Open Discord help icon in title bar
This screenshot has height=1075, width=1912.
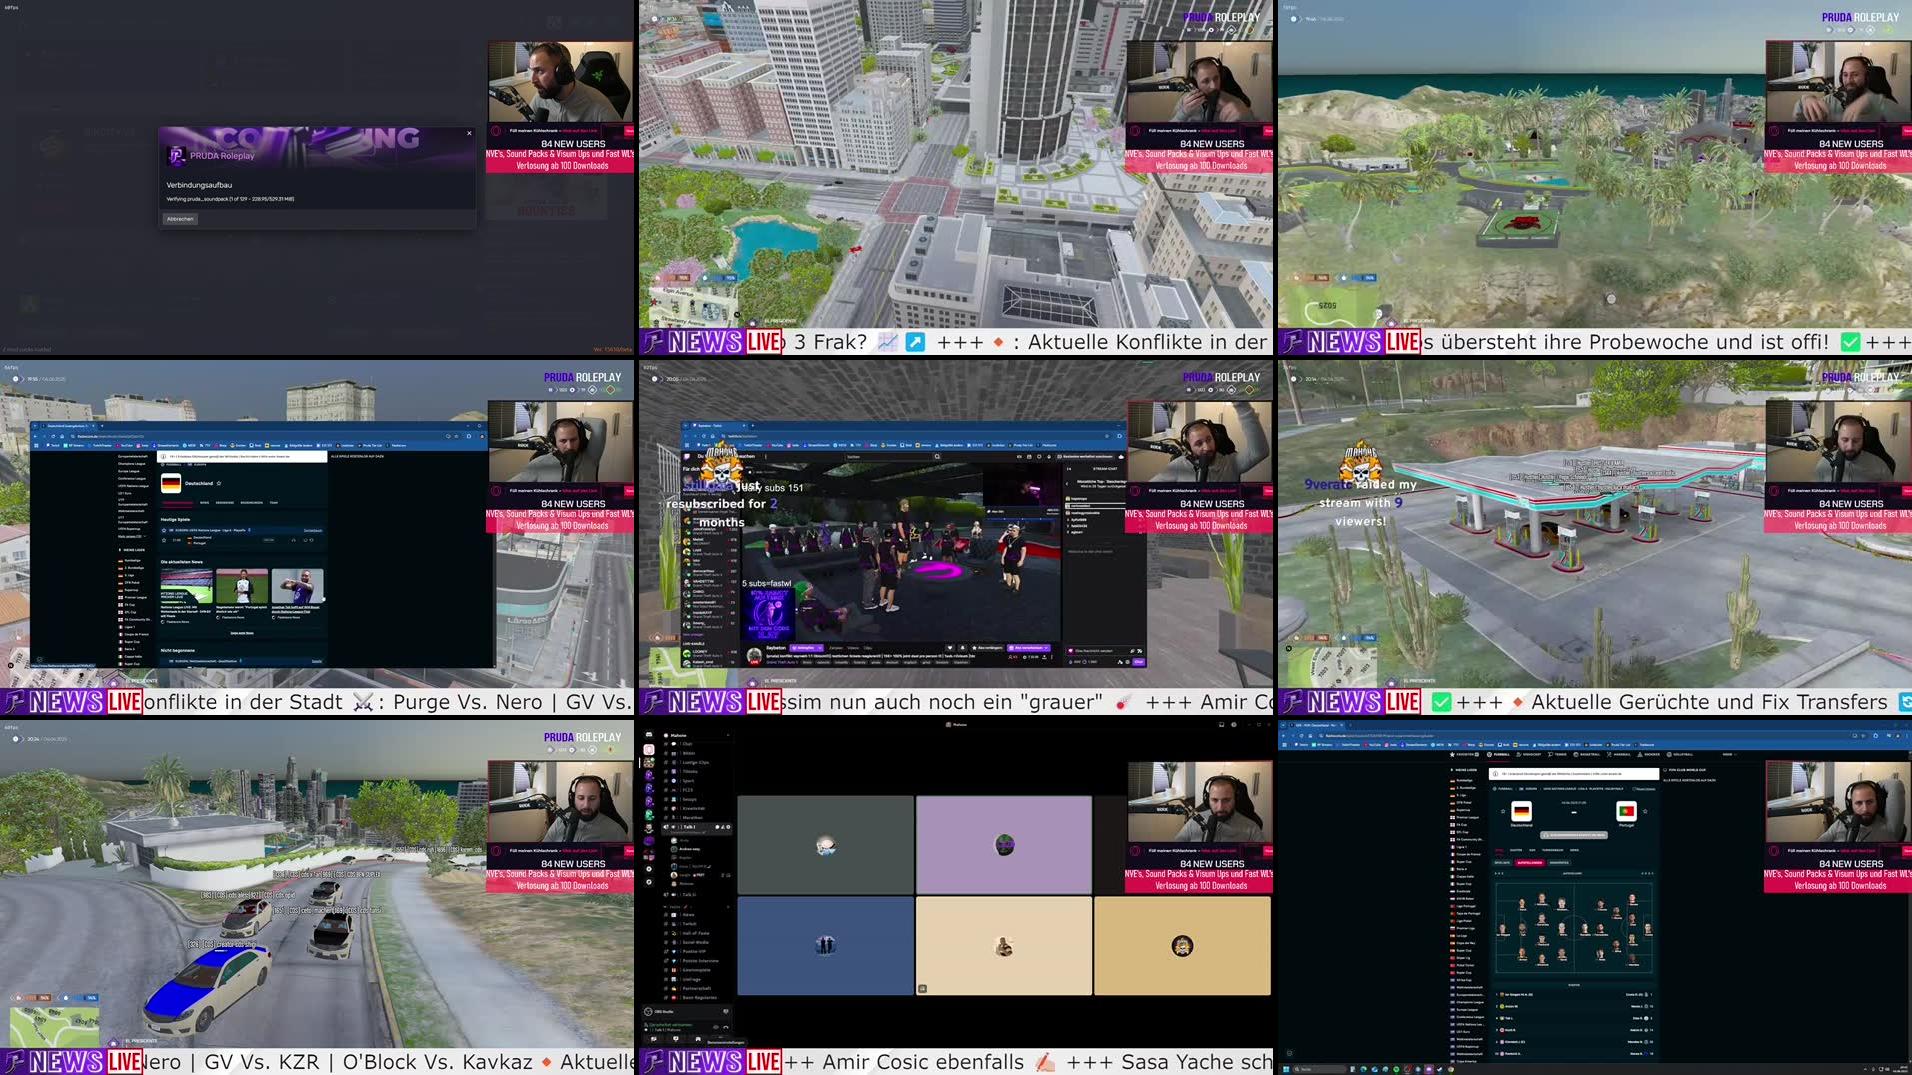coord(1234,725)
